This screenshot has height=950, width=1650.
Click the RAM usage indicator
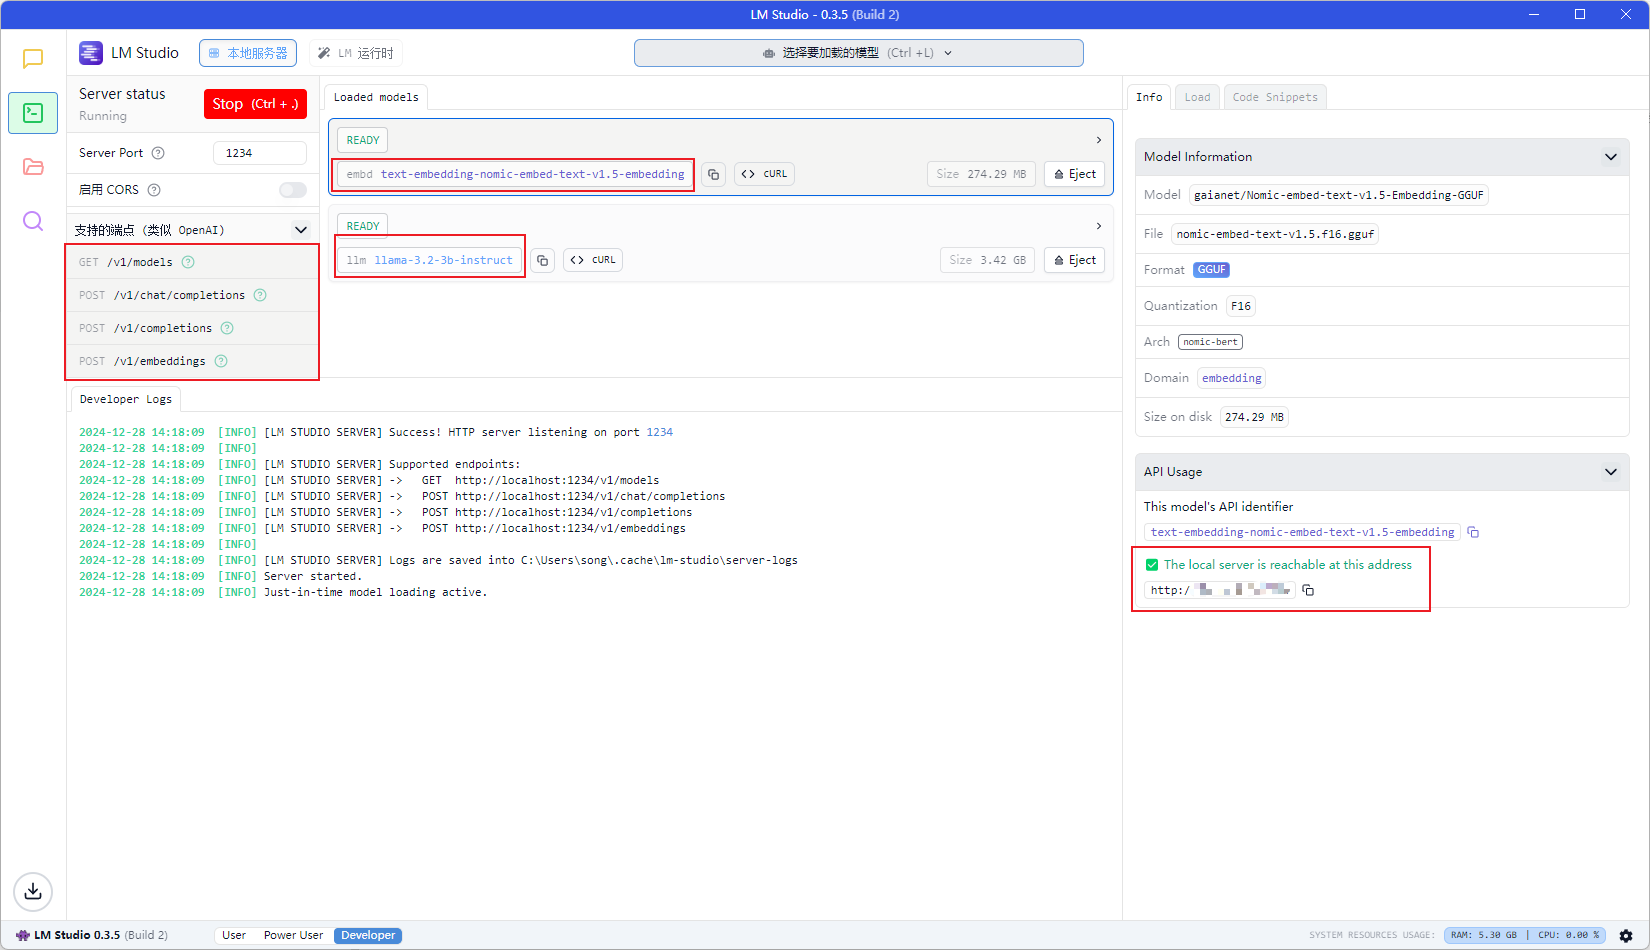pyautogui.click(x=1483, y=935)
